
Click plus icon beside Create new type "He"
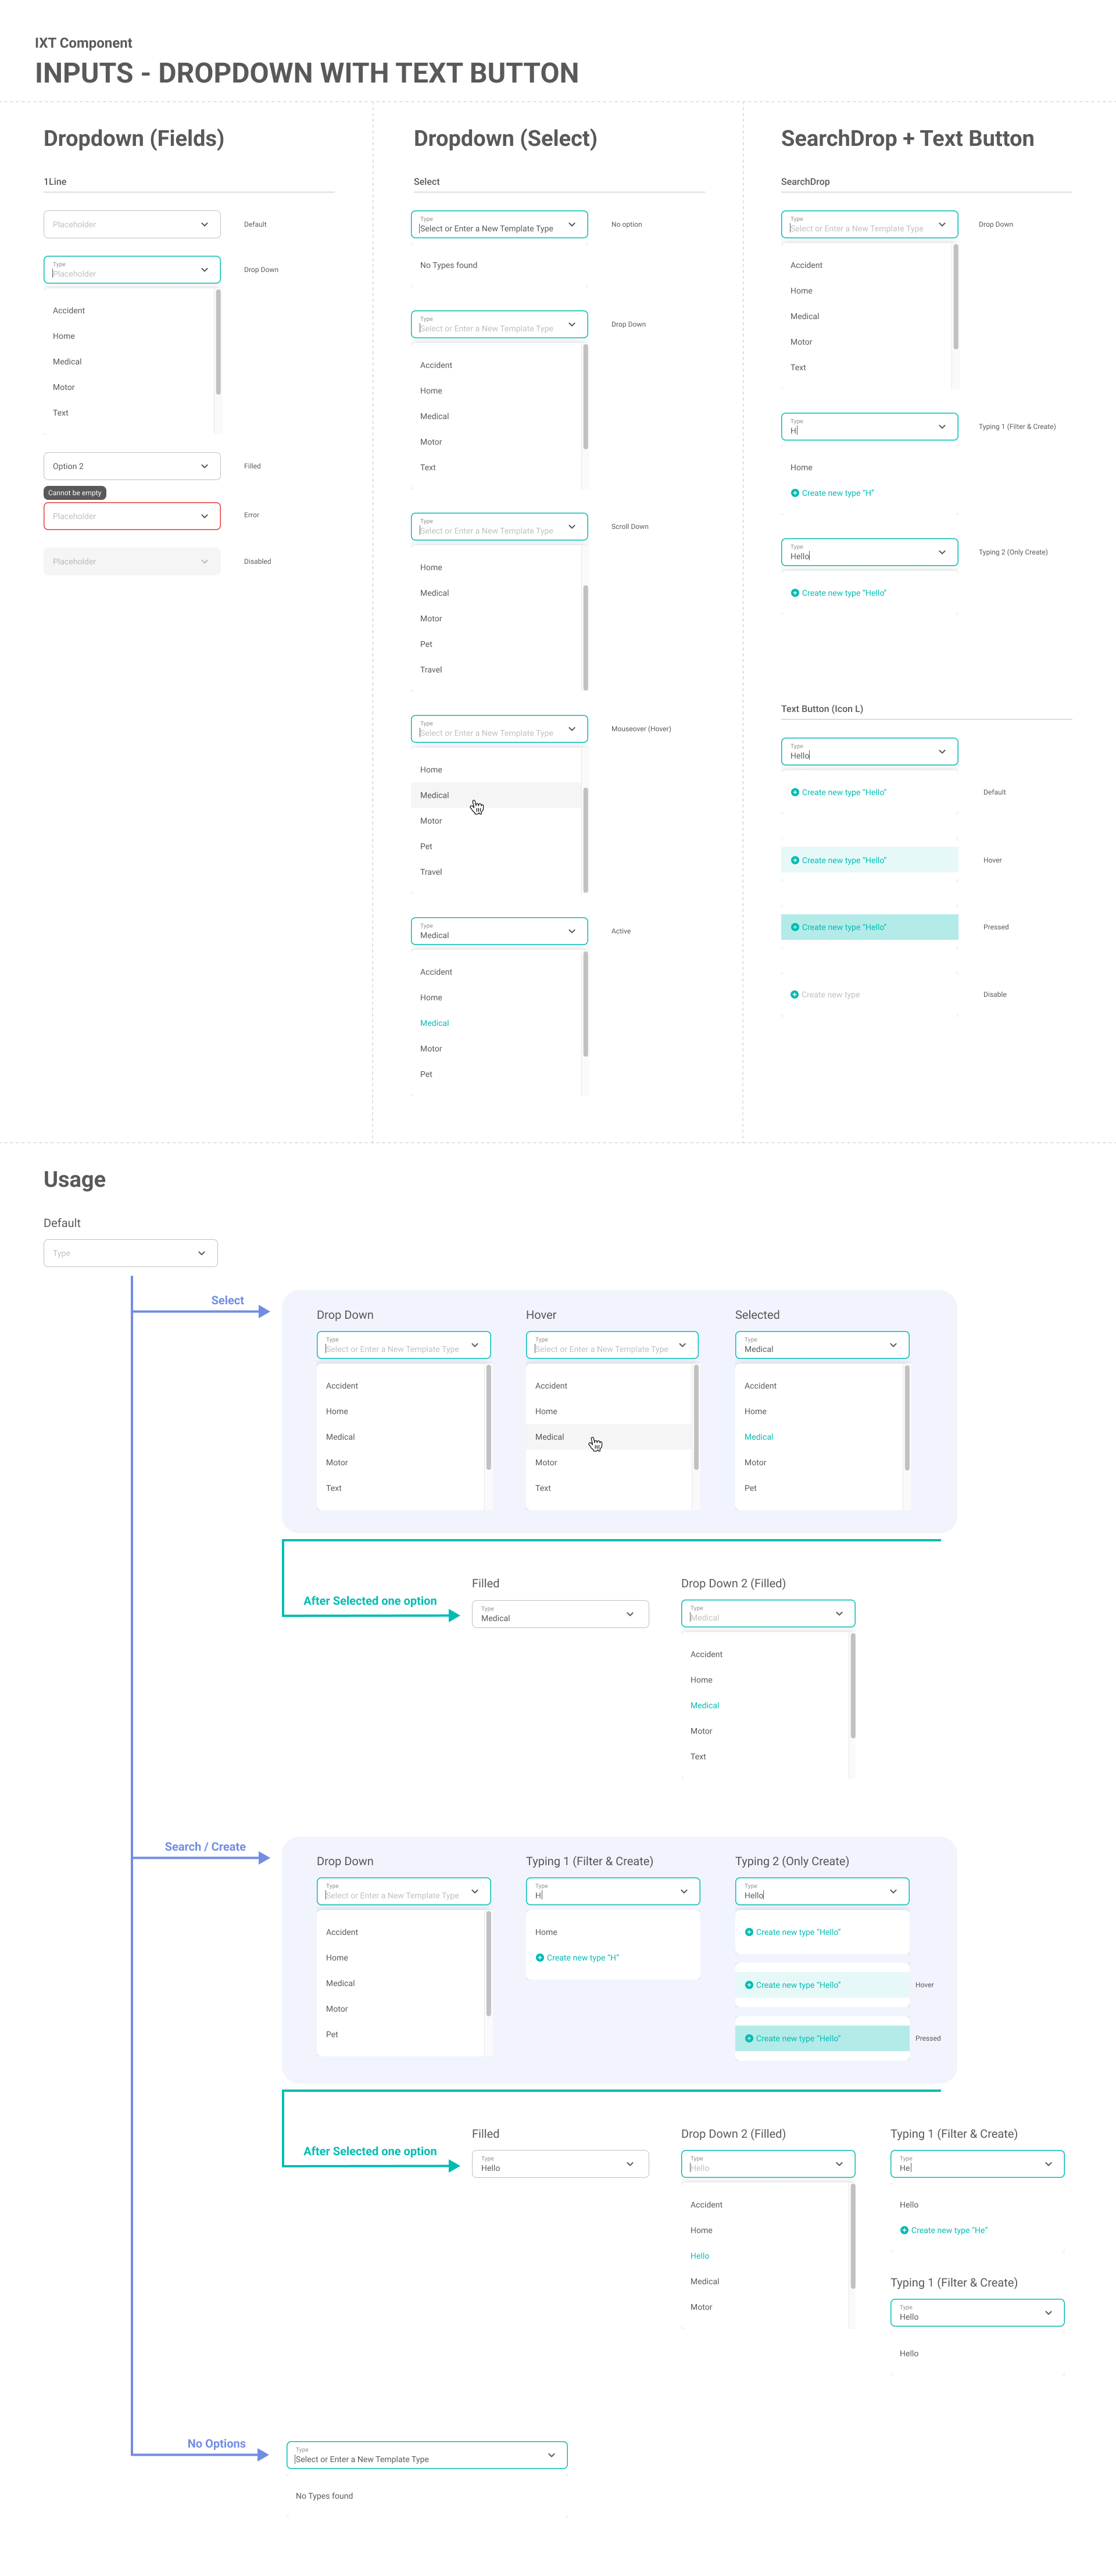tap(904, 2230)
